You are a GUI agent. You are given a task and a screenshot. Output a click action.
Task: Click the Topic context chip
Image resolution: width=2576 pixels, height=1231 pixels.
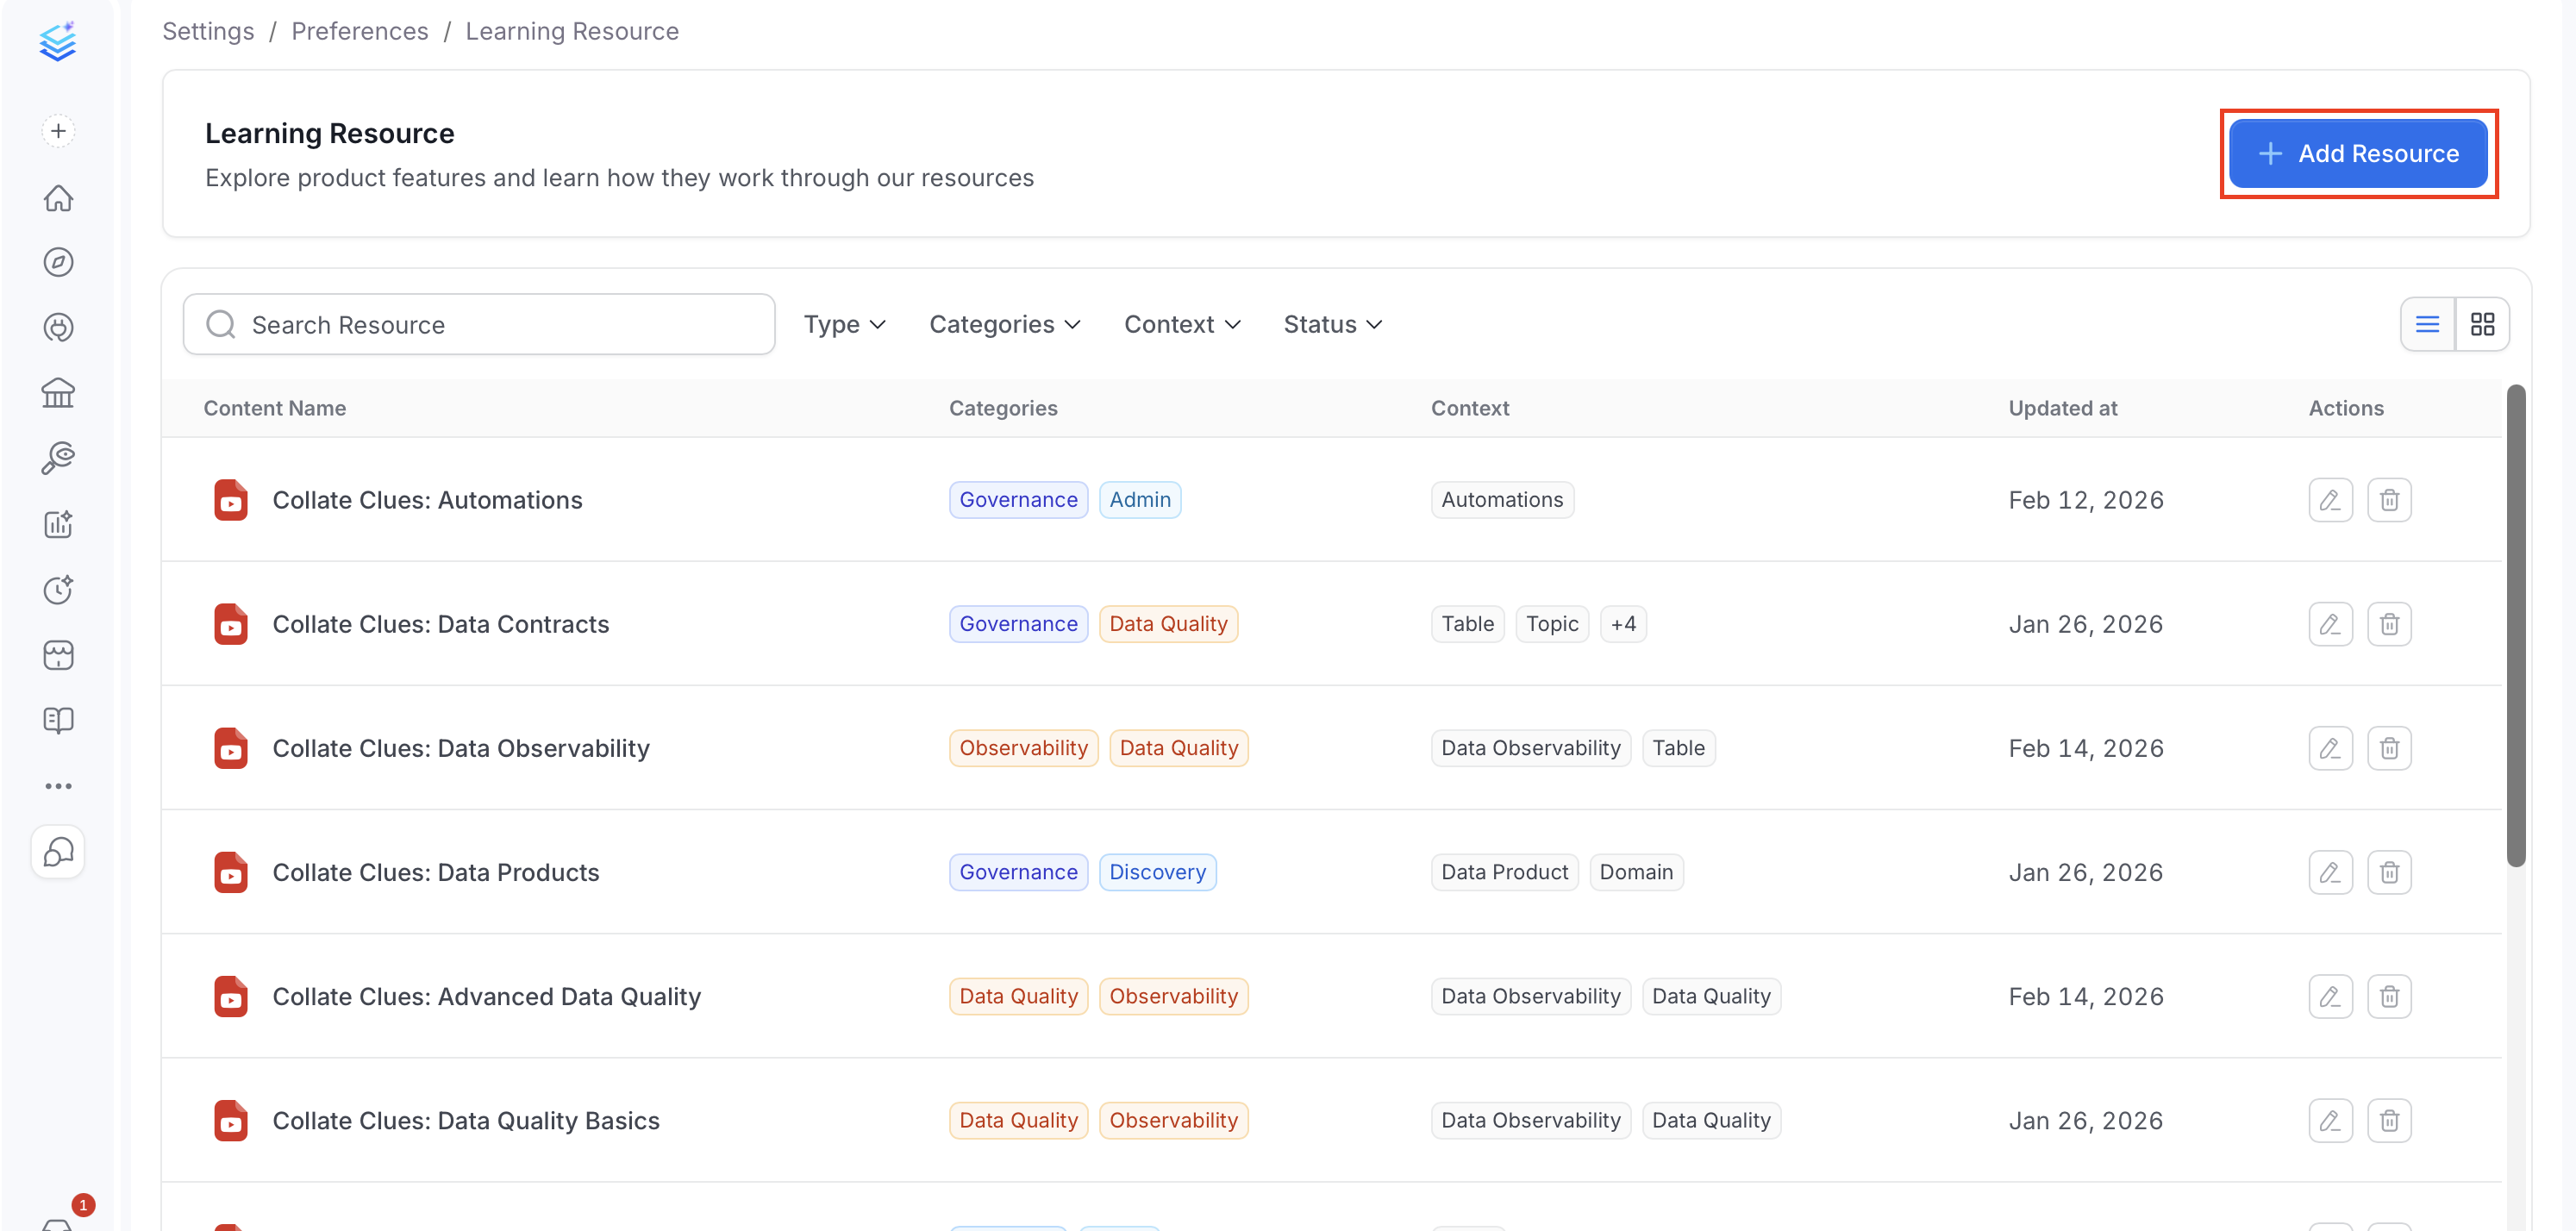coord(1552,624)
